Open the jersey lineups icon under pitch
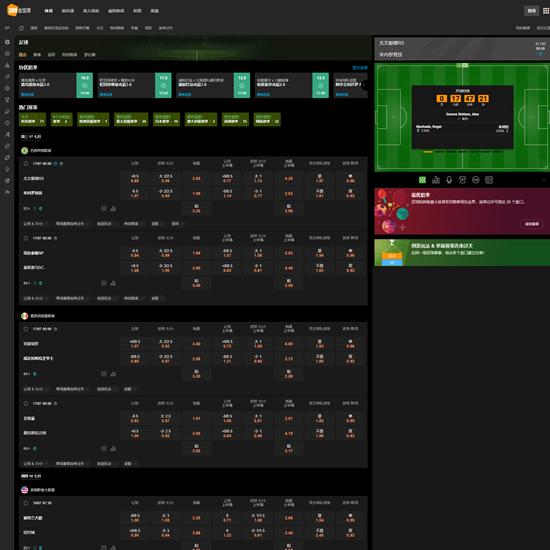Screen dimensions: 550x550 [x=462, y=180]
